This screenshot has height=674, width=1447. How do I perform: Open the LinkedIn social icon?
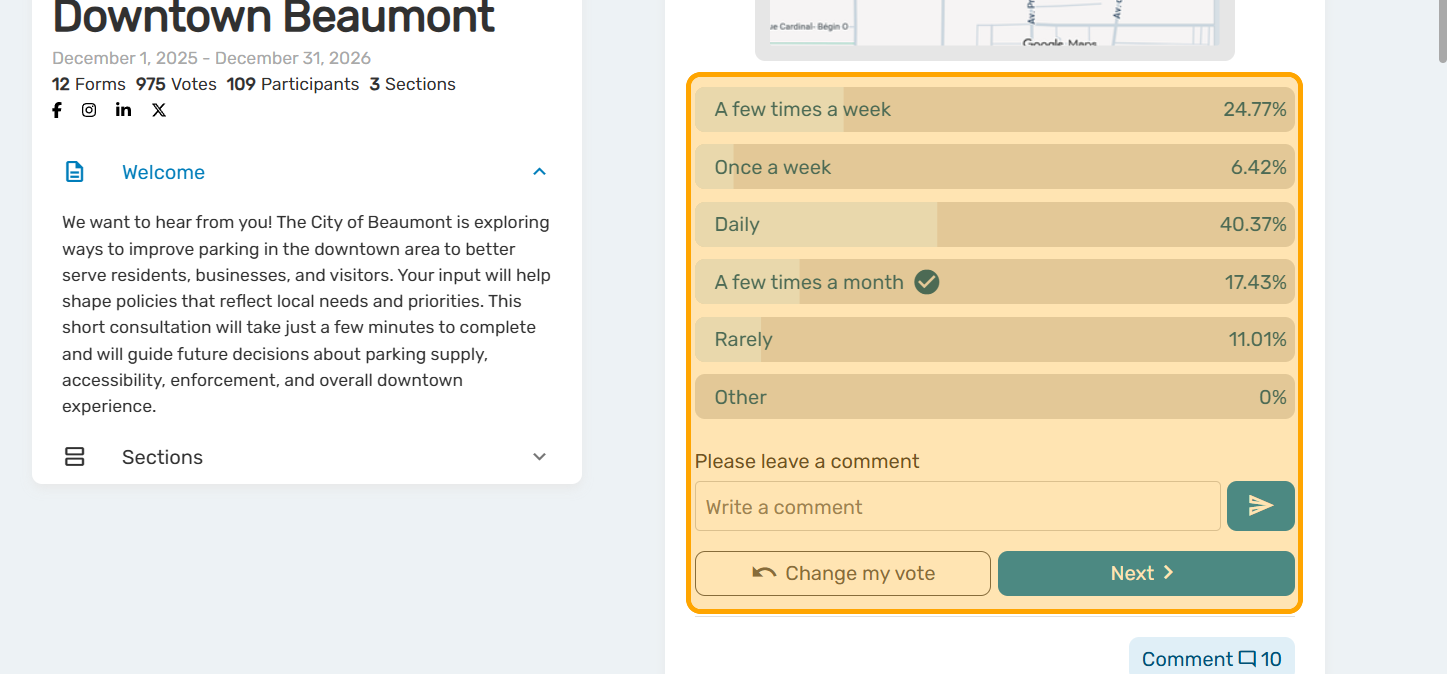pos(123,110)
